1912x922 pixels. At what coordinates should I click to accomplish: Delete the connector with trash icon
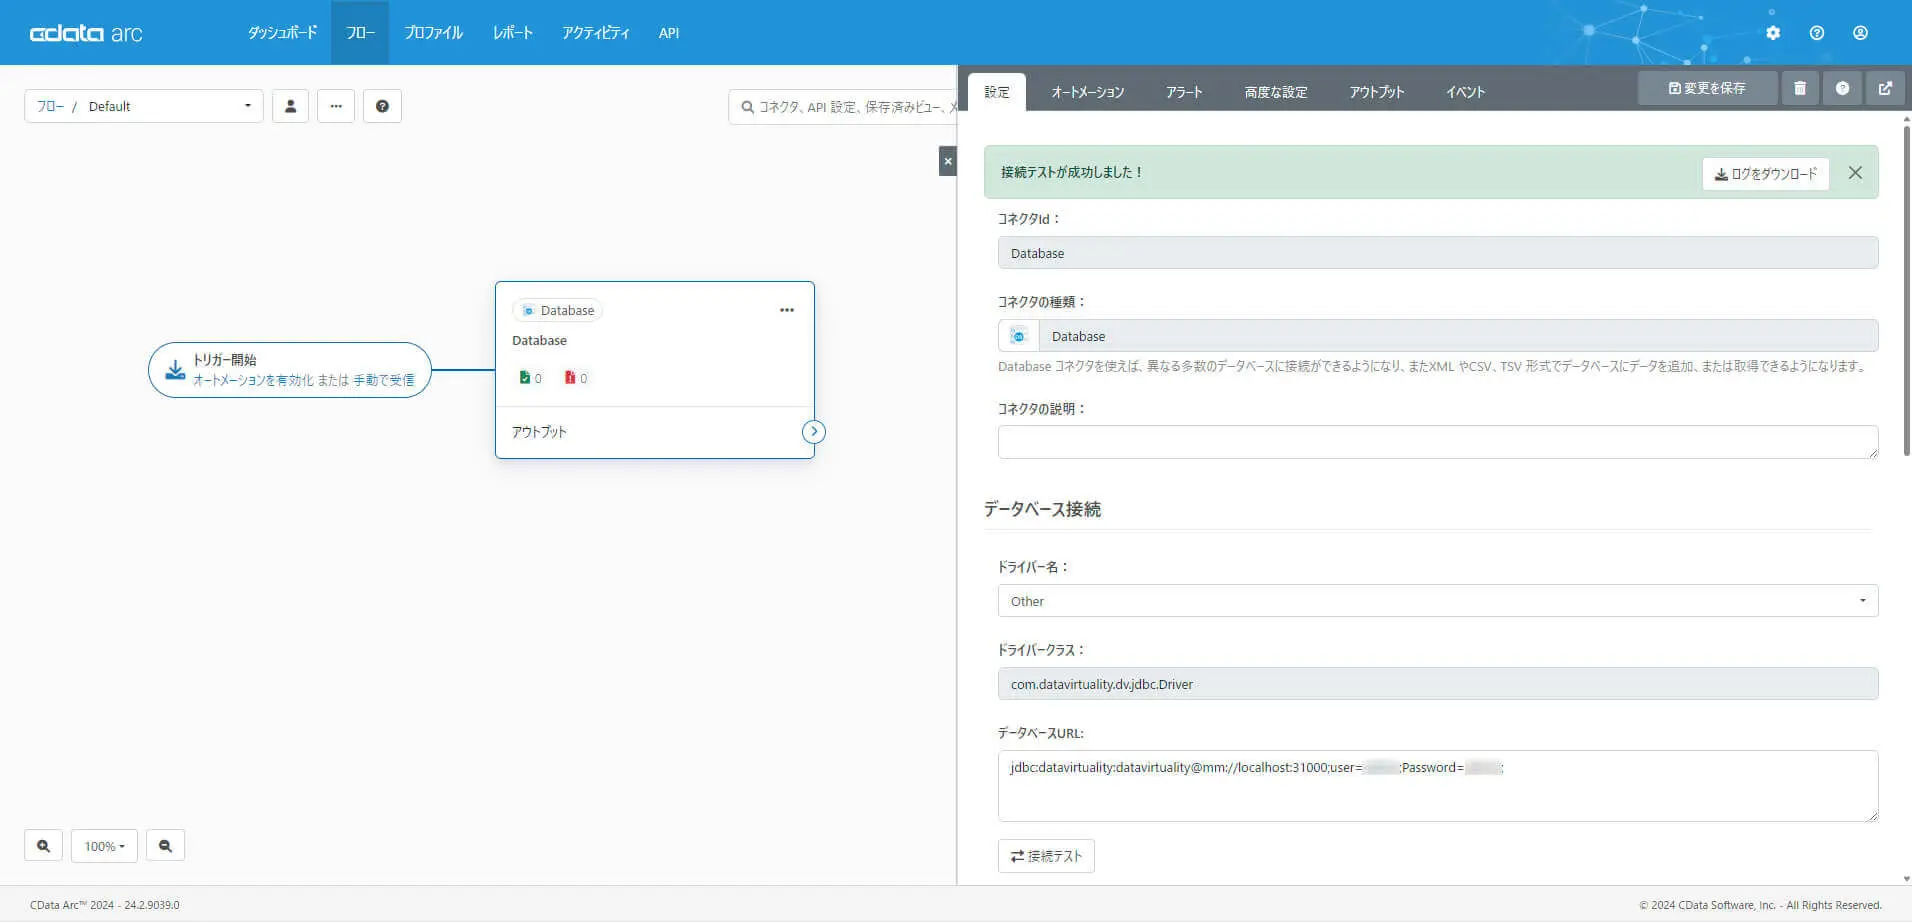[1800, 88]
